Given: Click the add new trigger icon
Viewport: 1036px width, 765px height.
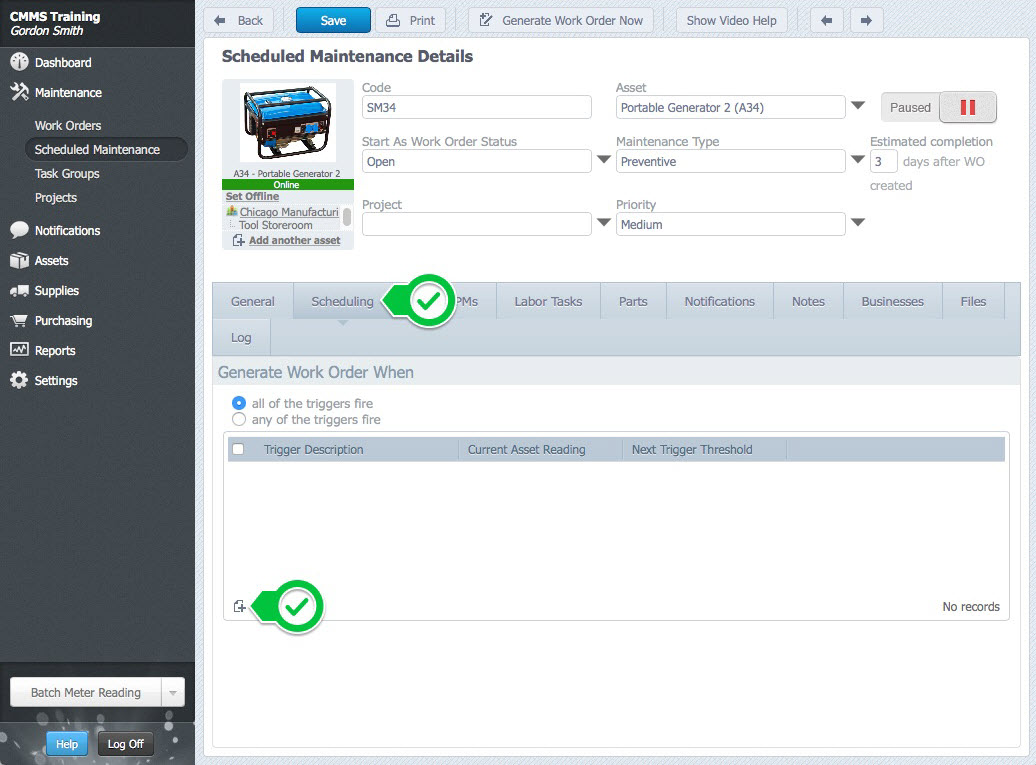Looking at the screenshot, I should point(239,606).
